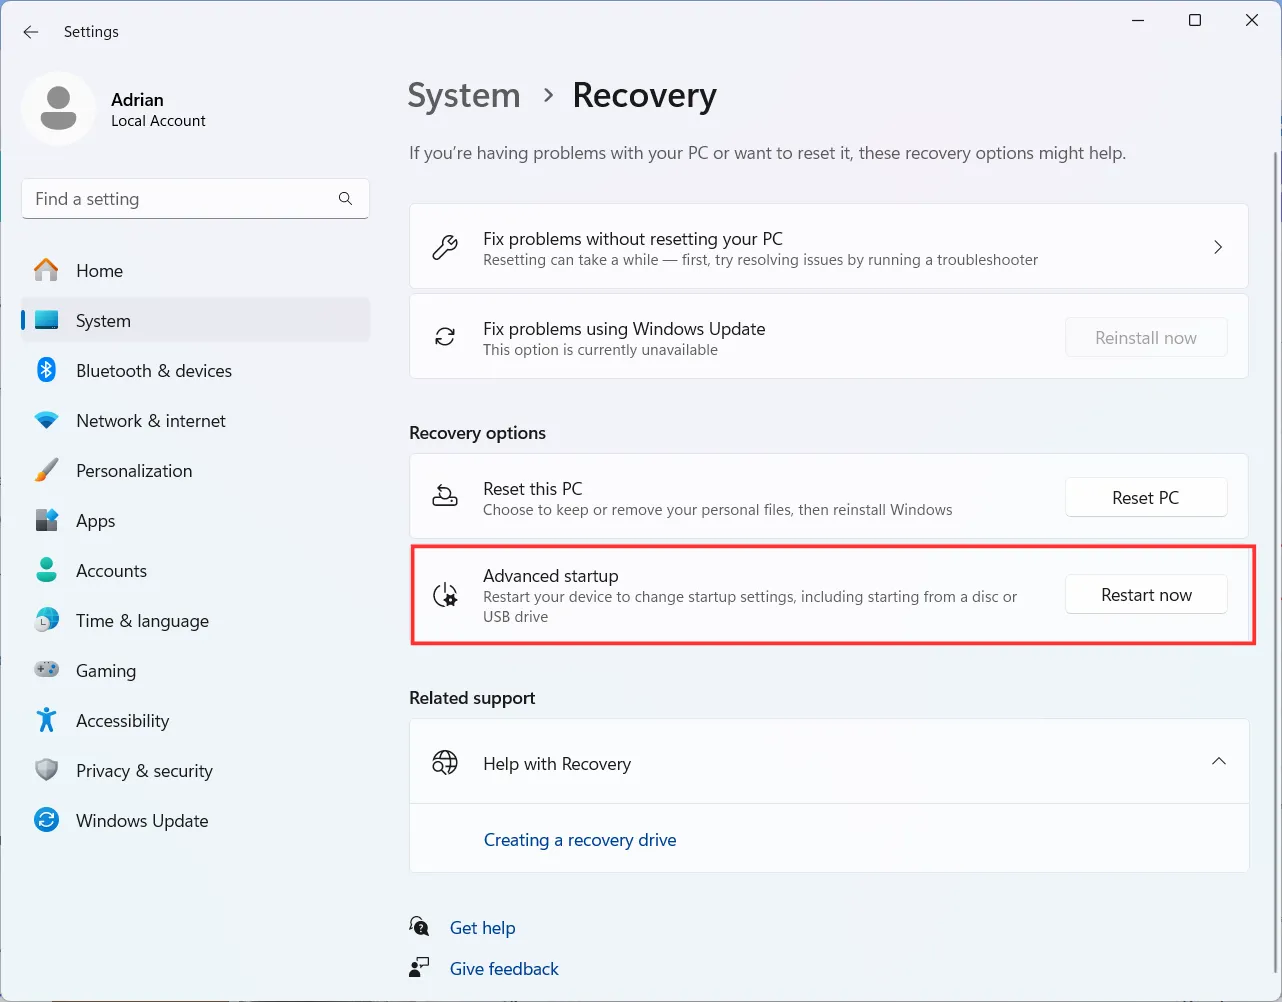Click the Time & language clock icon
This screenshot has width=1282, height=1002.
point(46,620)
